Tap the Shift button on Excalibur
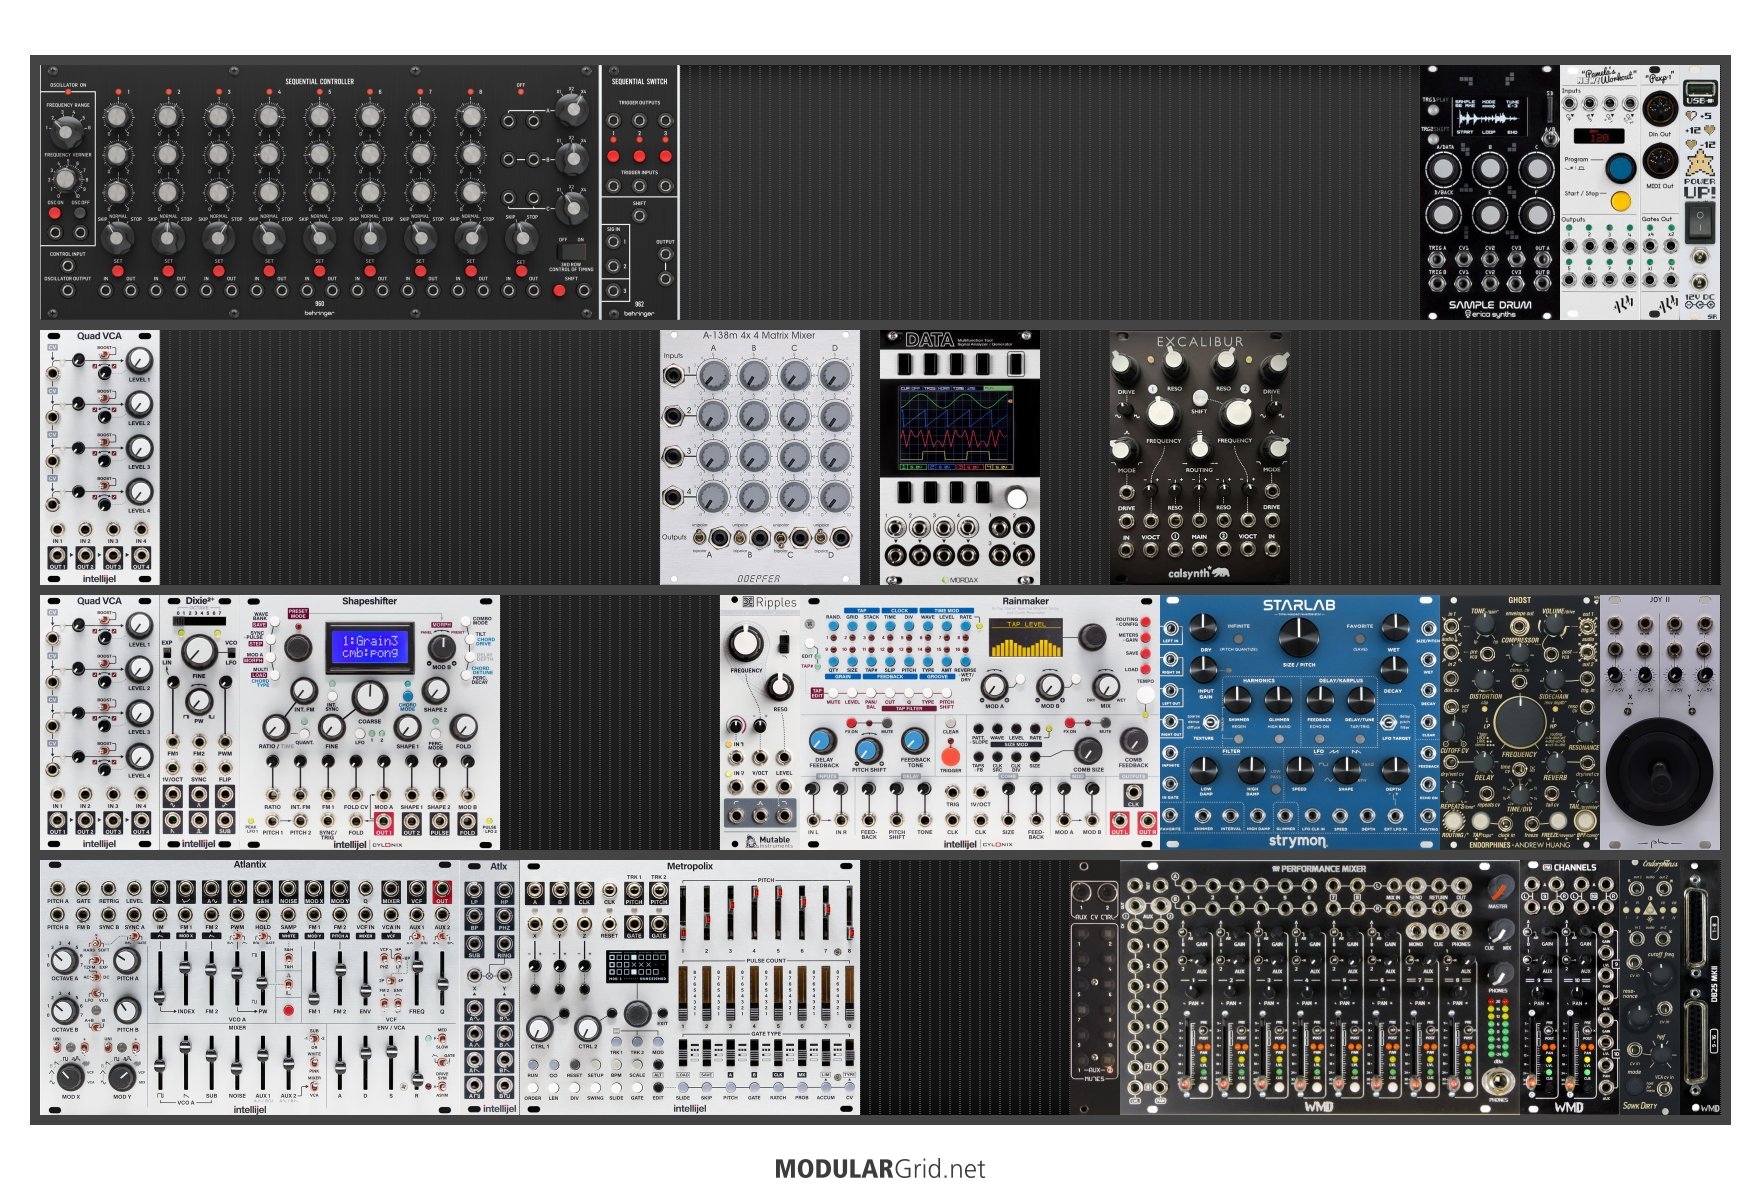The image size is (1761, 1190). pyautogui.click(x=1199, y=398)
